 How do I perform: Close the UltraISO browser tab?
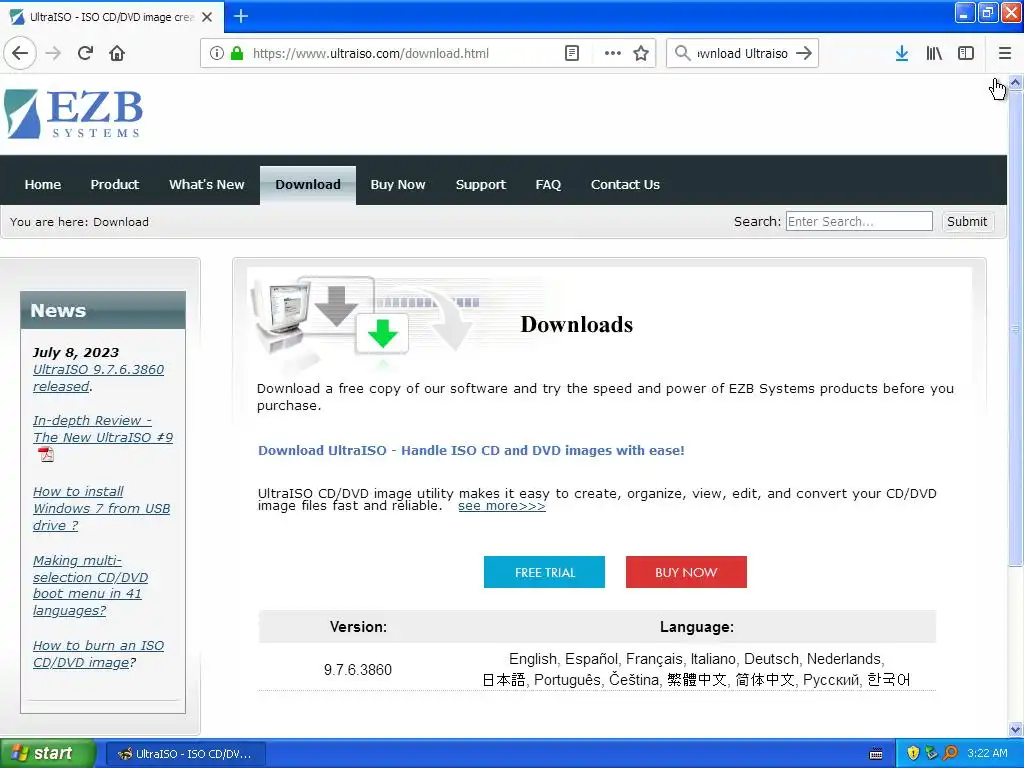pyautogui.click(x=207, y=17)
